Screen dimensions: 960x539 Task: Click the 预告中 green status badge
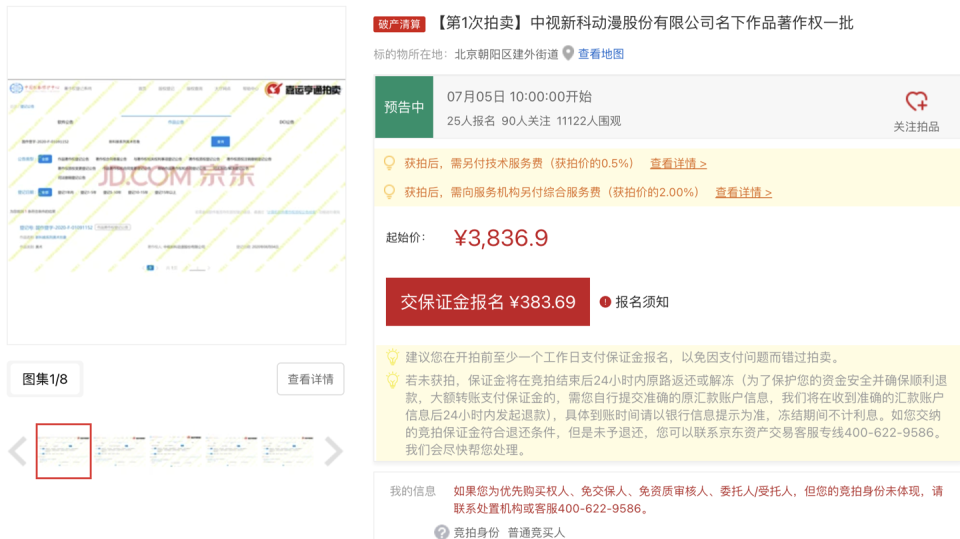404,107
